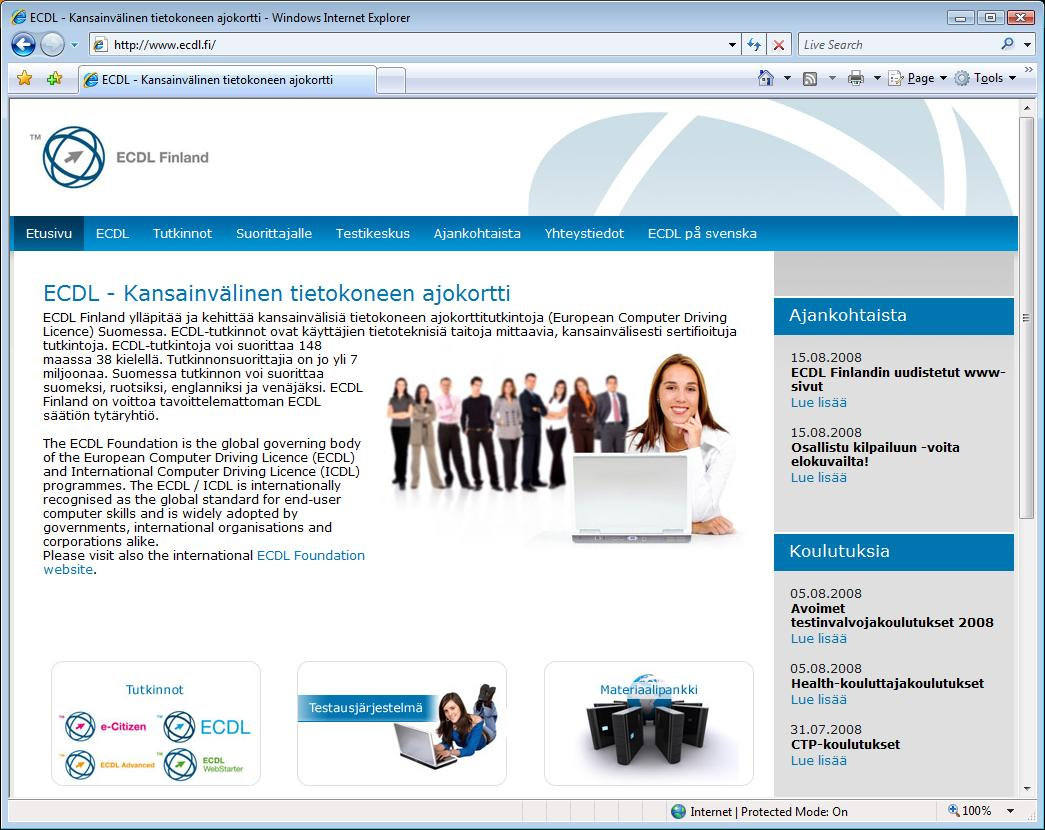This screenshot has width=1045, height=830.
Task: Open the address bar history dropdown
Action: (x=732, y=45)
